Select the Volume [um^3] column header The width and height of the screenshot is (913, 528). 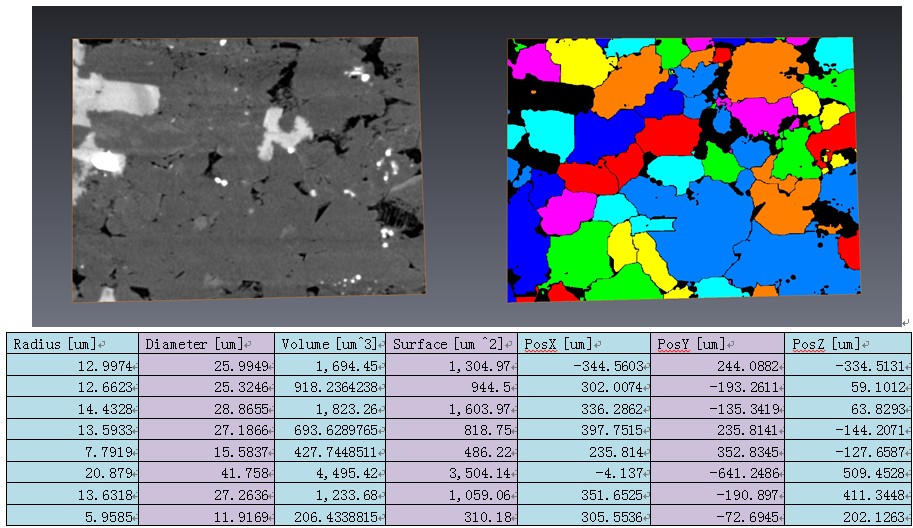tap(330, 344)
